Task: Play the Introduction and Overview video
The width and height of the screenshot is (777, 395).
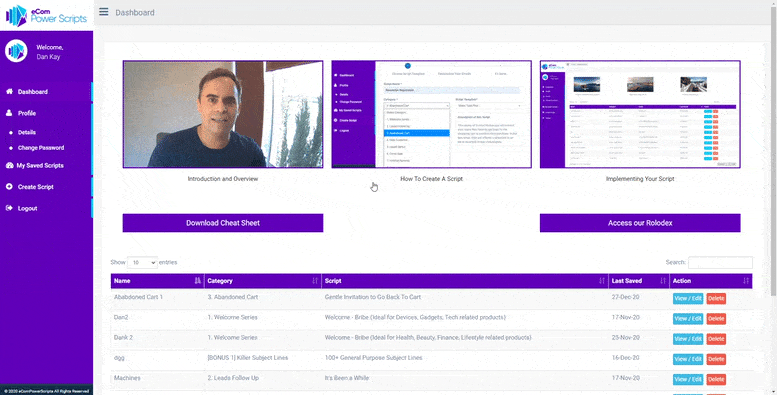Action: [x=223, y=114]
